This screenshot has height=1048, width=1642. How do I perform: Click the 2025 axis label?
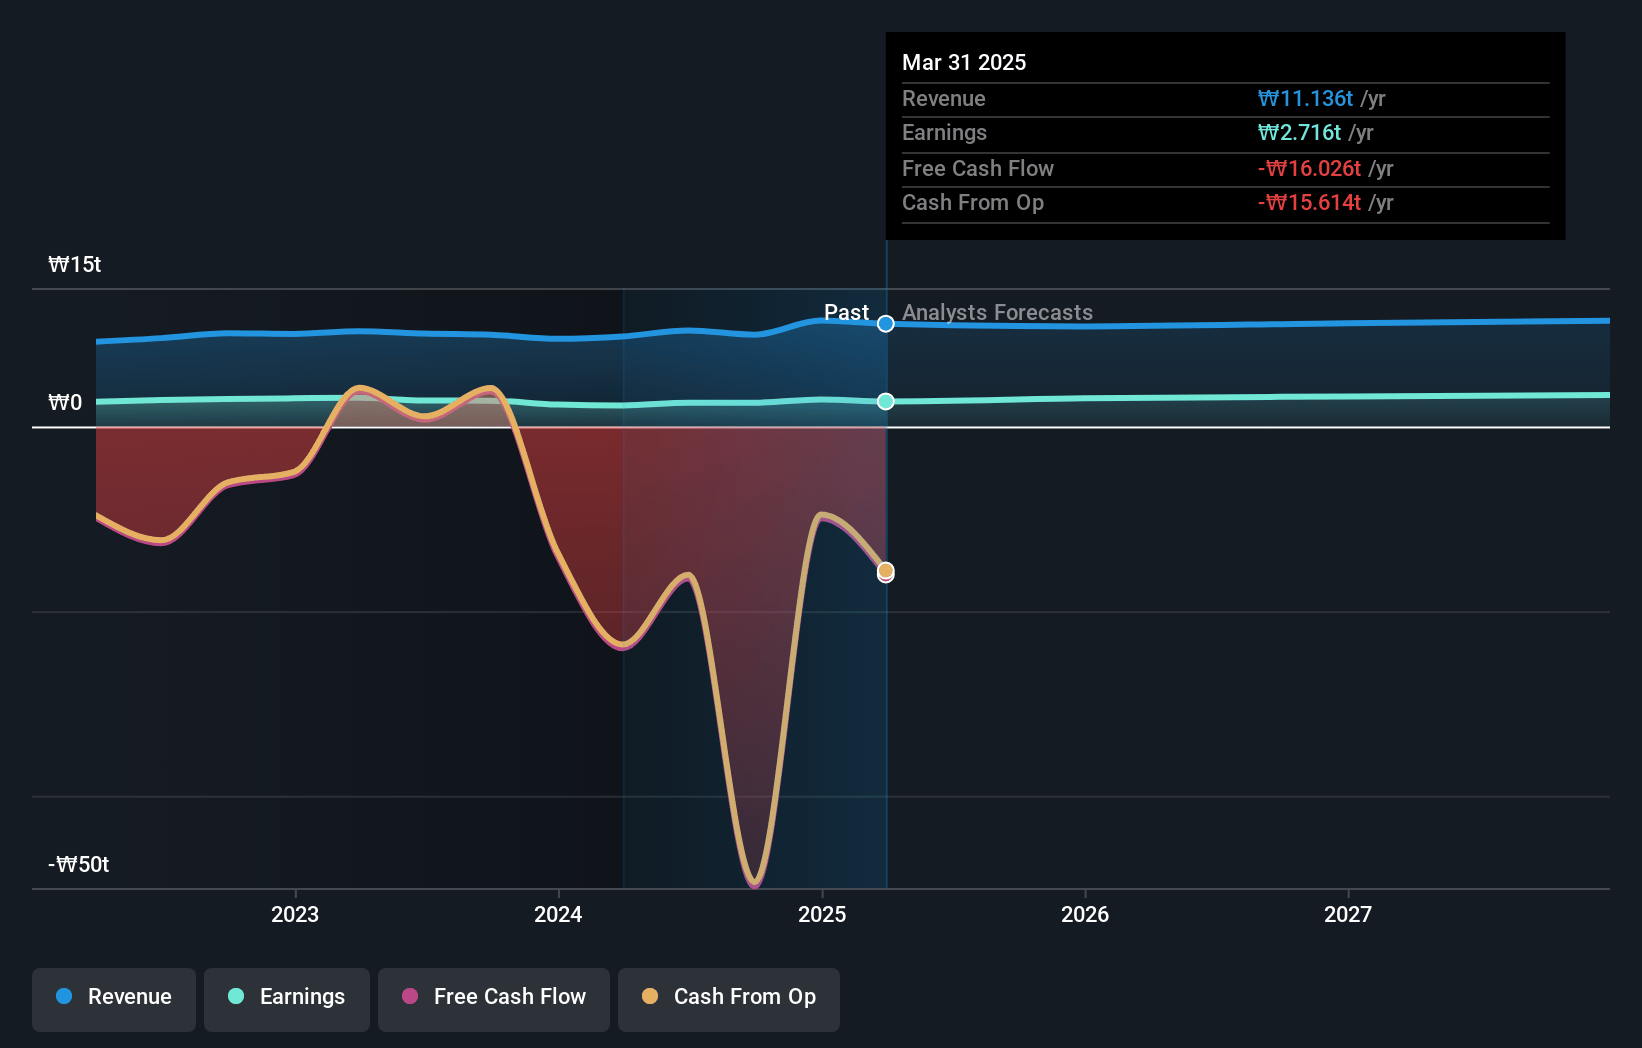[822, 914]
